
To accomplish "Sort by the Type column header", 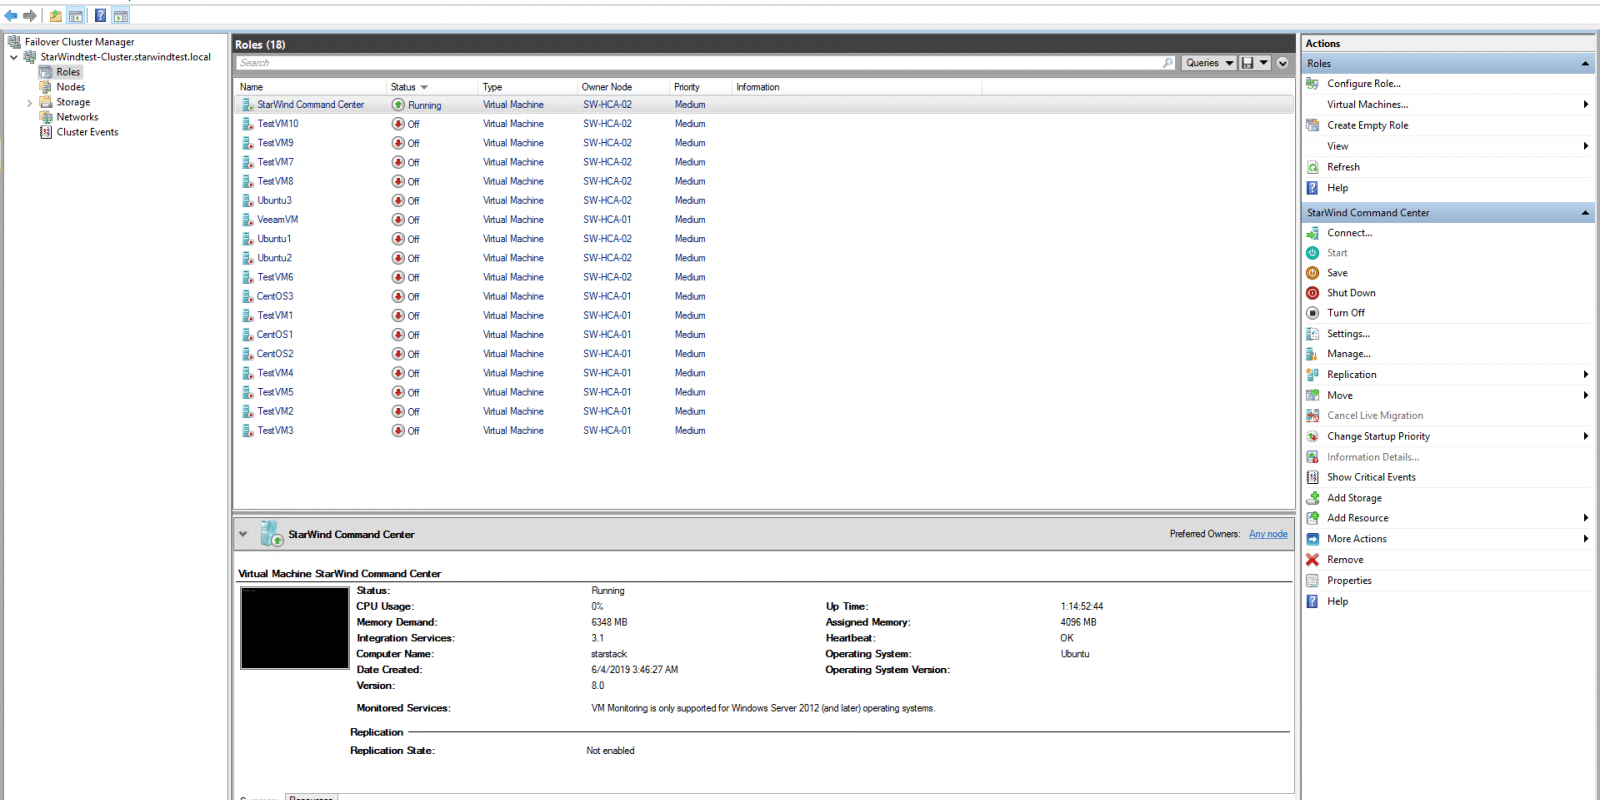I will coord(528,87).
